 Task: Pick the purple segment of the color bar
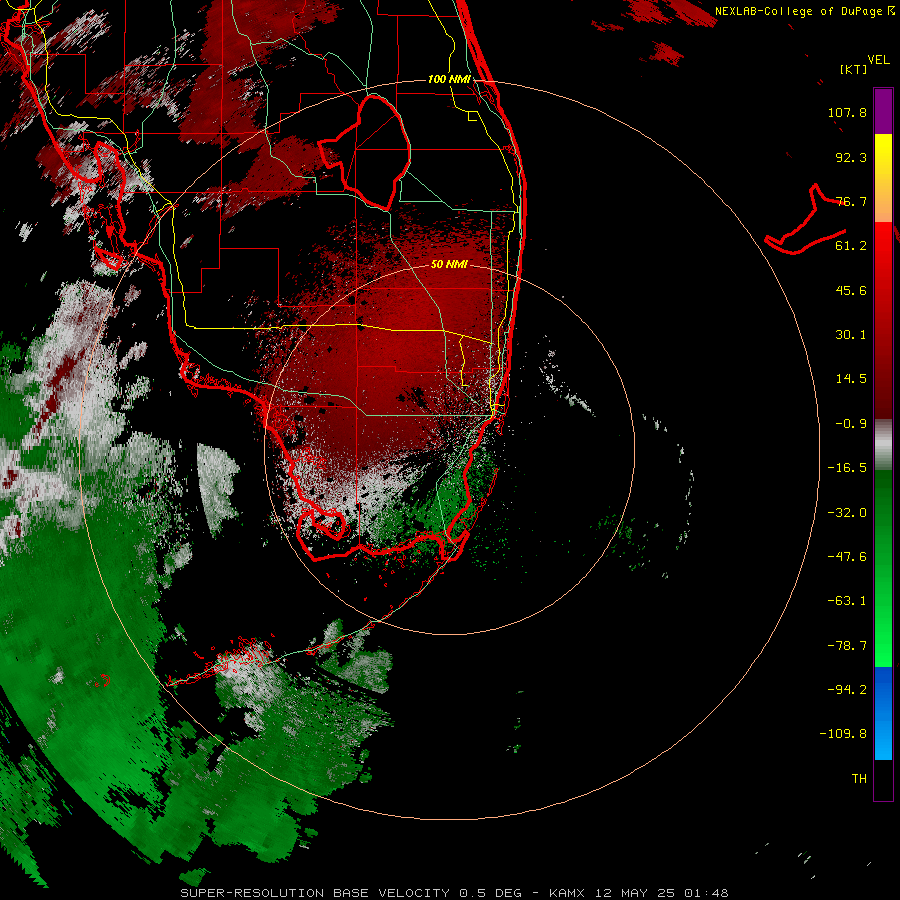pyautogui.click(x=883, y=111)
